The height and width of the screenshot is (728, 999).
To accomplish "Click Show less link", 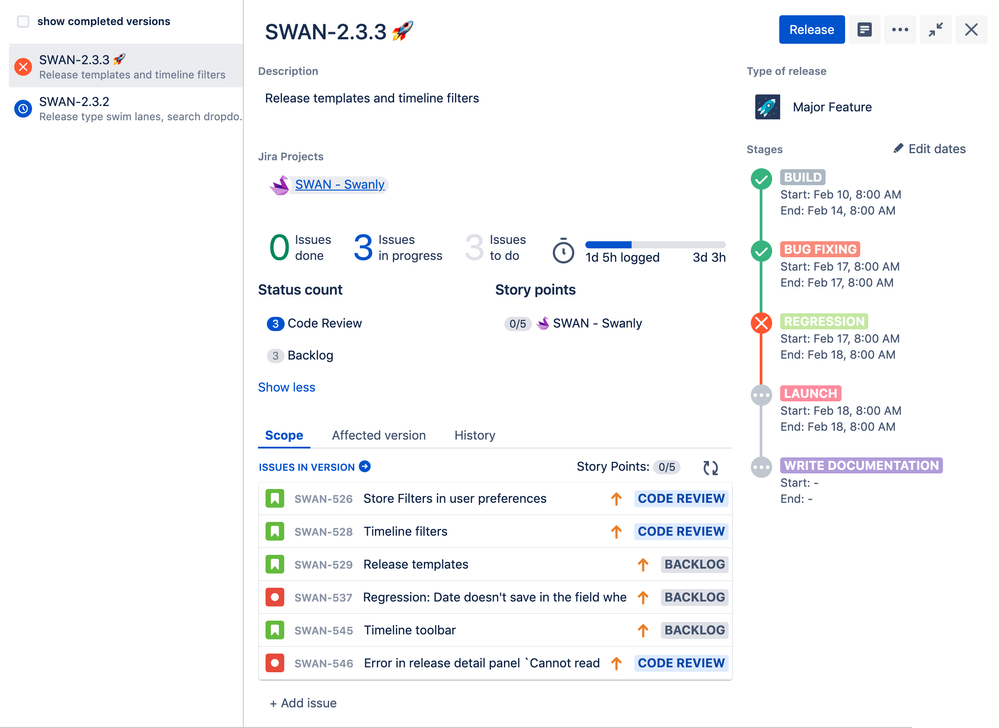I will pos(287,387).
